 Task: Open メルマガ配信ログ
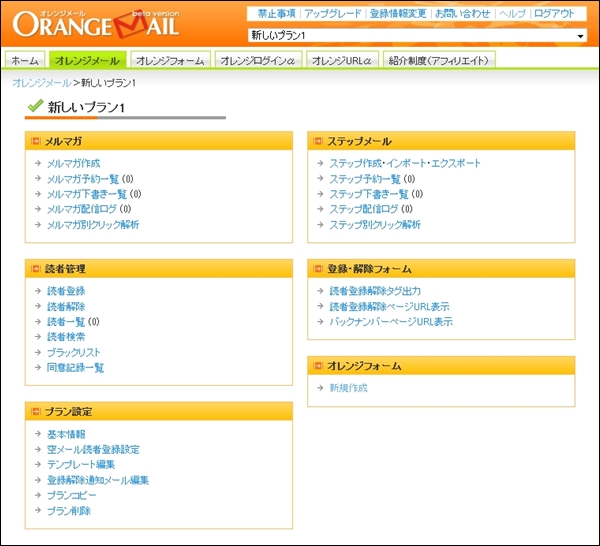click(x=82, y=209)
